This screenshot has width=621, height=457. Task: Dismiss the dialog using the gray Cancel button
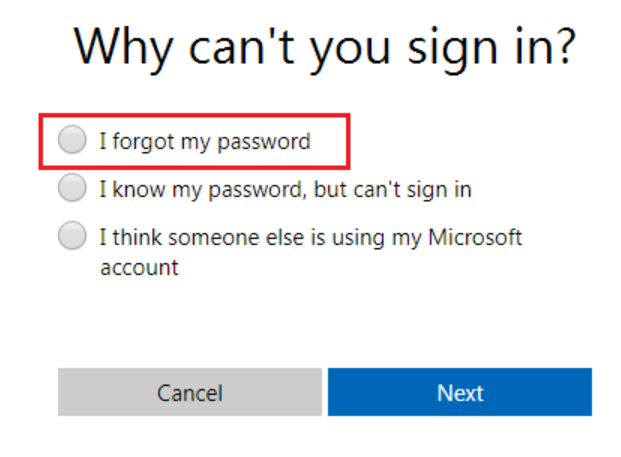pos(190,393)
